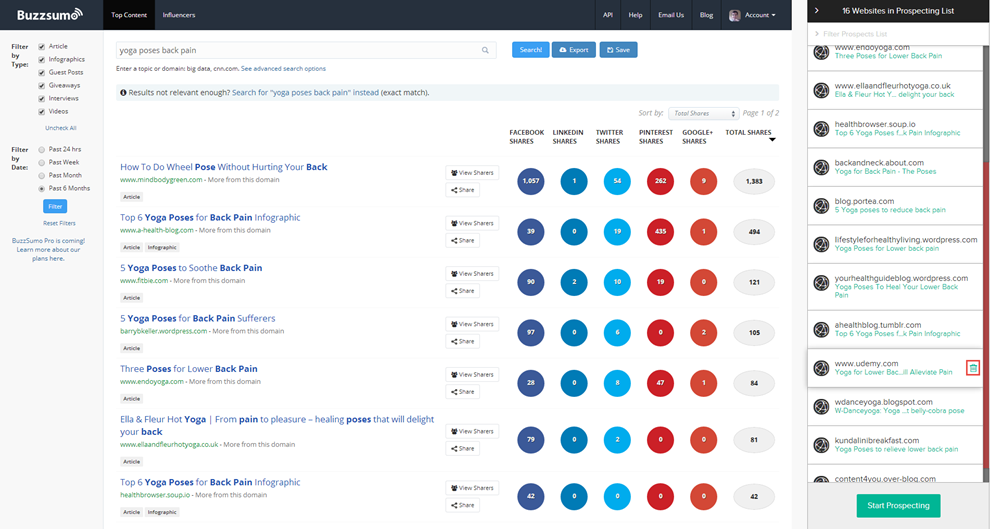Click total shares bubble 1,383
The image size is (990, 529).
pyautogui.click(x=754, y=181)
